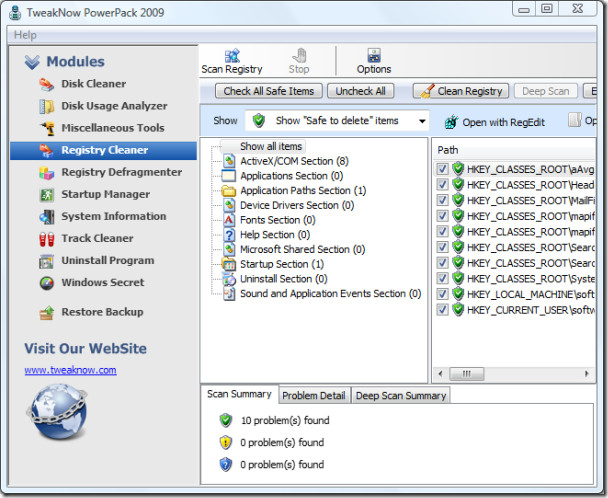Viewport: 608px width, 498px height.
Task: Uncheck the HKEY_CLASSES_ROOT\MailFi entry checkbox
Action: [x=442, y=201]
